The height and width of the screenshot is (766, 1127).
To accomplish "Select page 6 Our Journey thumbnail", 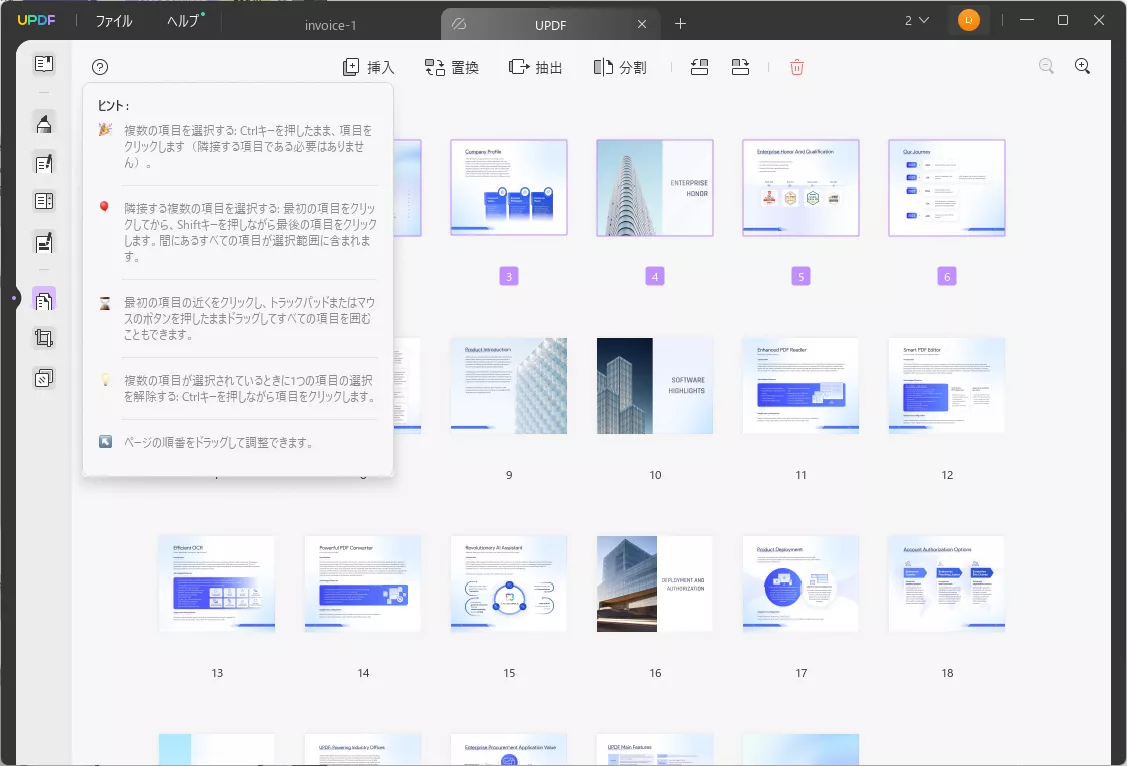I will [x=947, y=188].
